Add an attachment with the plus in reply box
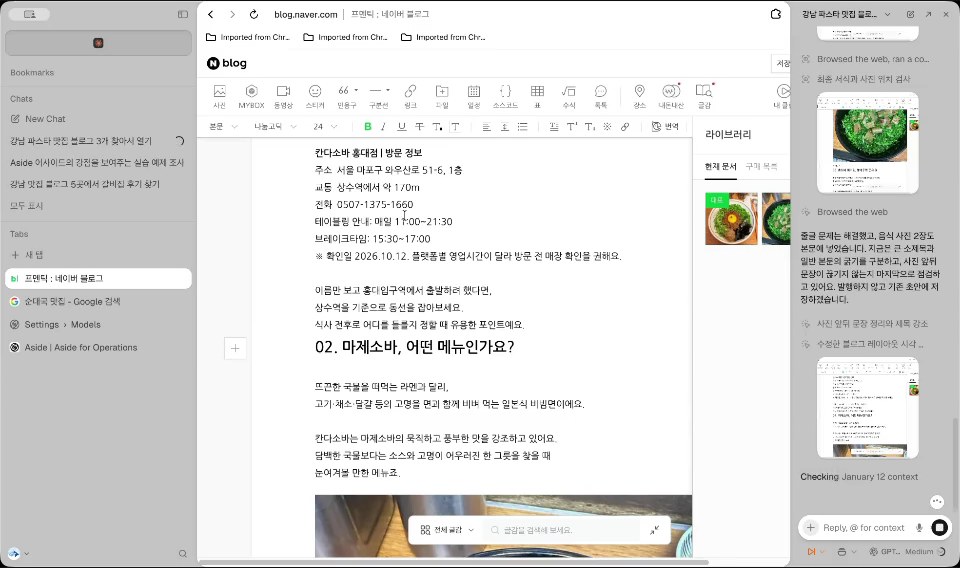 coord(811,528)
